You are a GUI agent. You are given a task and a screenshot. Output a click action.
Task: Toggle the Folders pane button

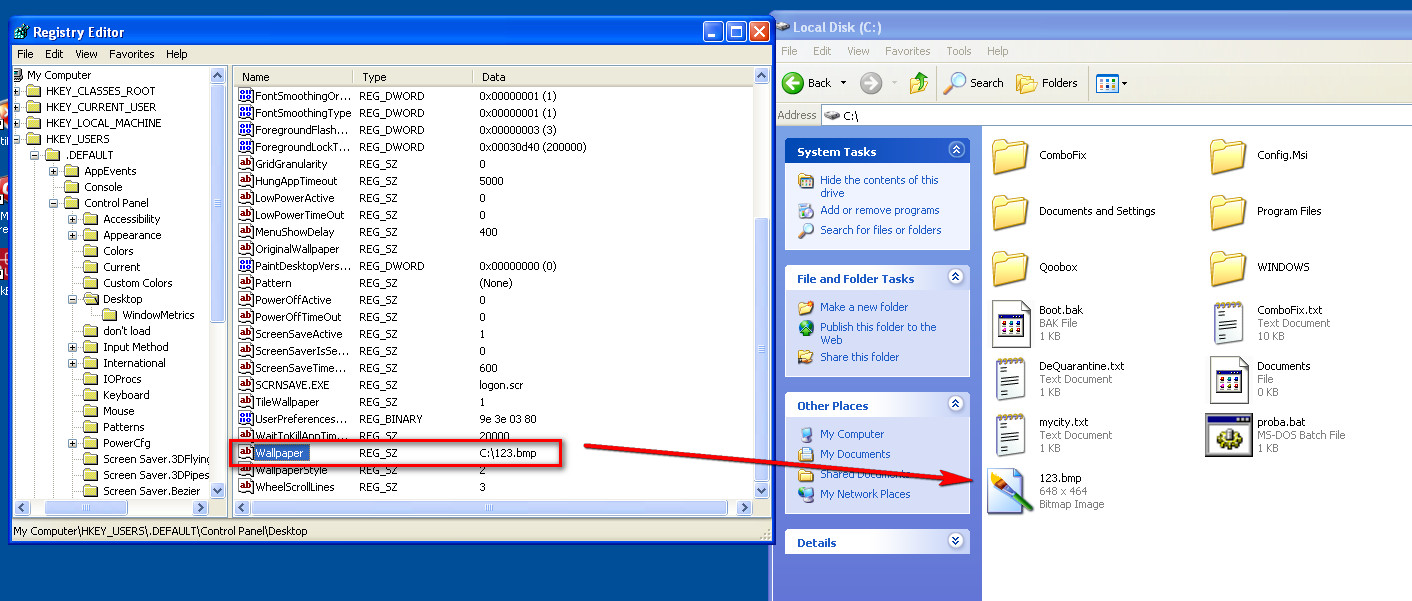(x=1047, y=83)
